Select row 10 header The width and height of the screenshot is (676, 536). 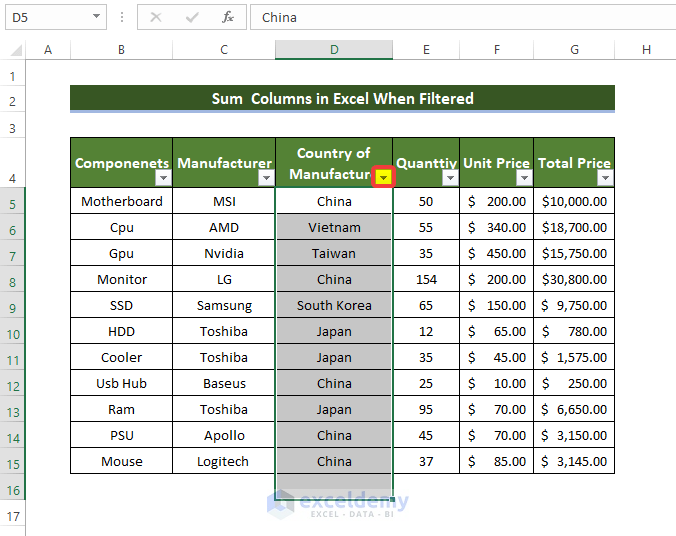pos(13,331)
